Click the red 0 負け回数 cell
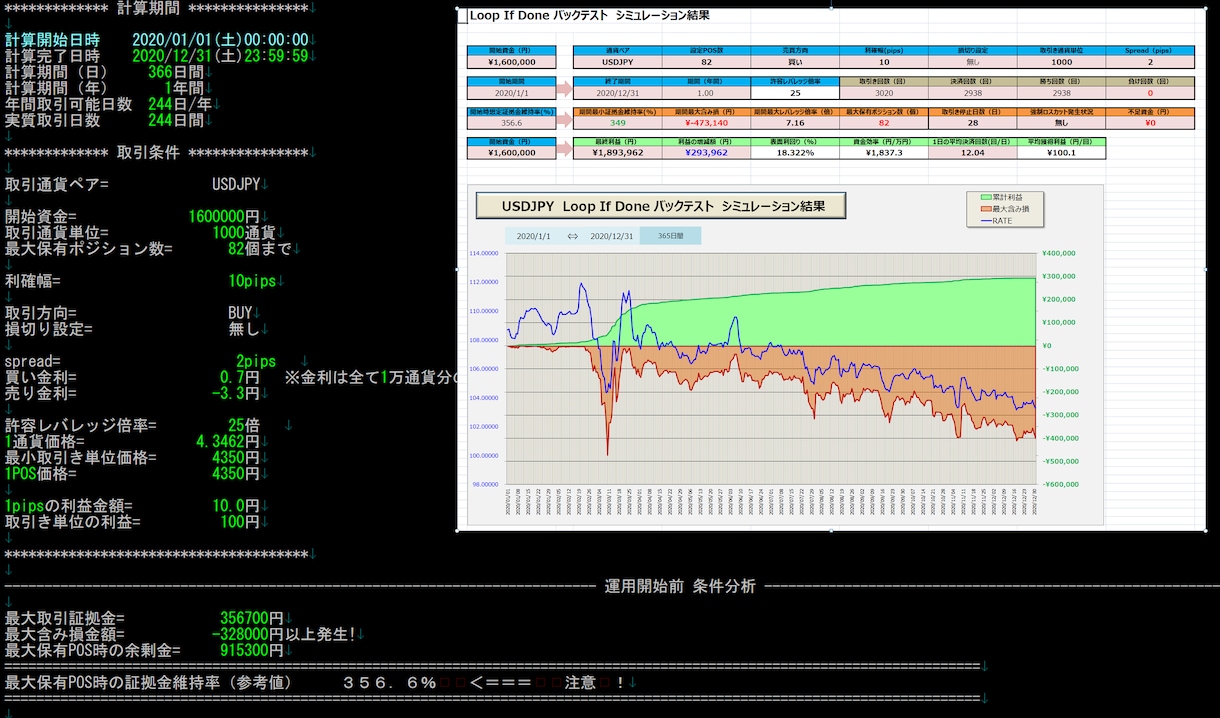1220x718 pixels. (x=1150, y=92)
